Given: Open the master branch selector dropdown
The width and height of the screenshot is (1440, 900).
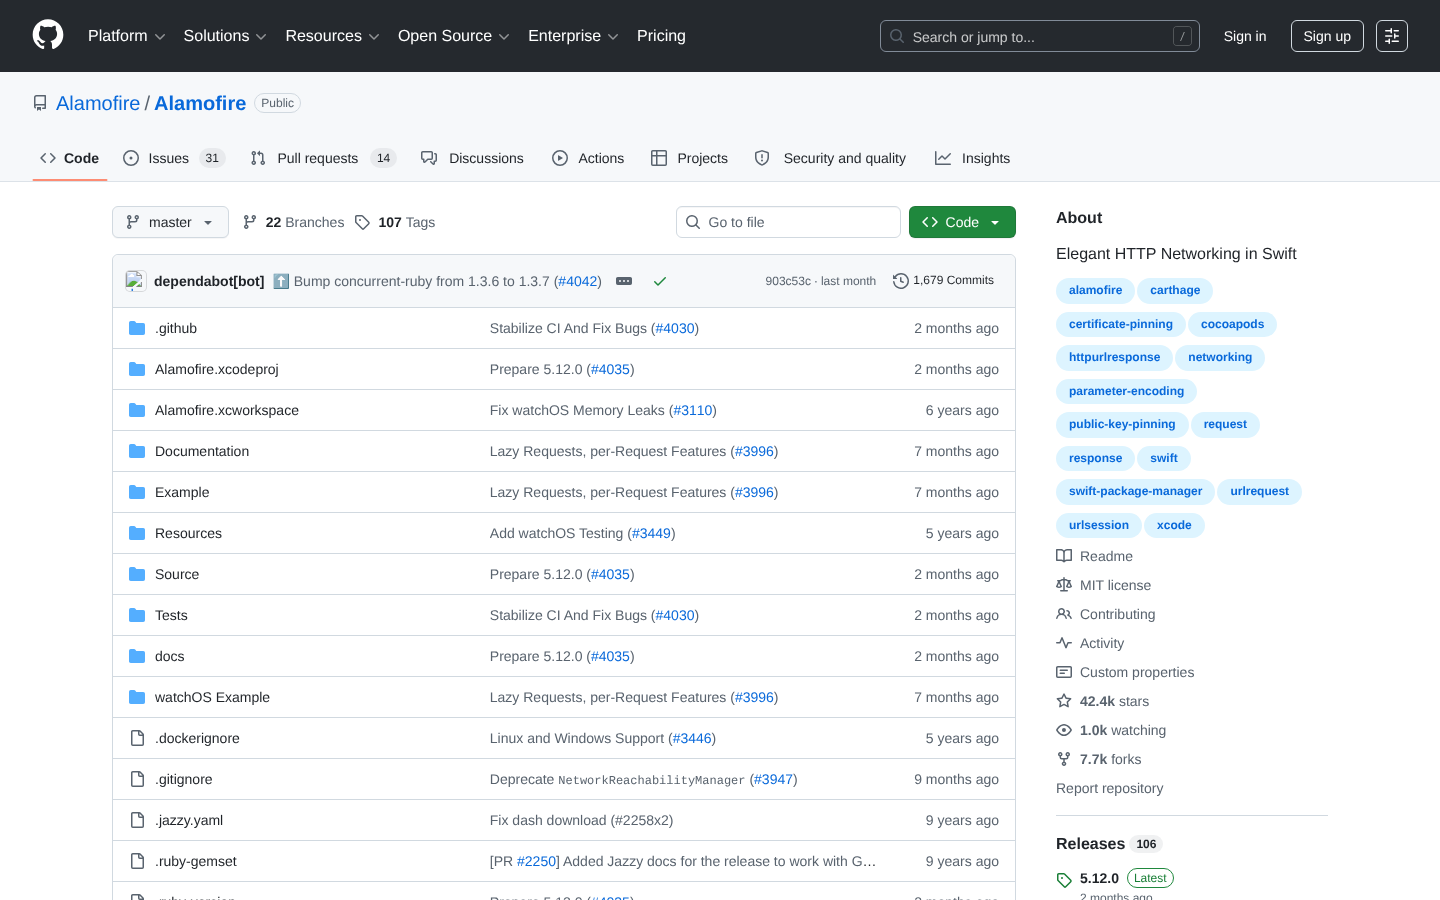Looking at the screenshot, I should pos(170,222).
